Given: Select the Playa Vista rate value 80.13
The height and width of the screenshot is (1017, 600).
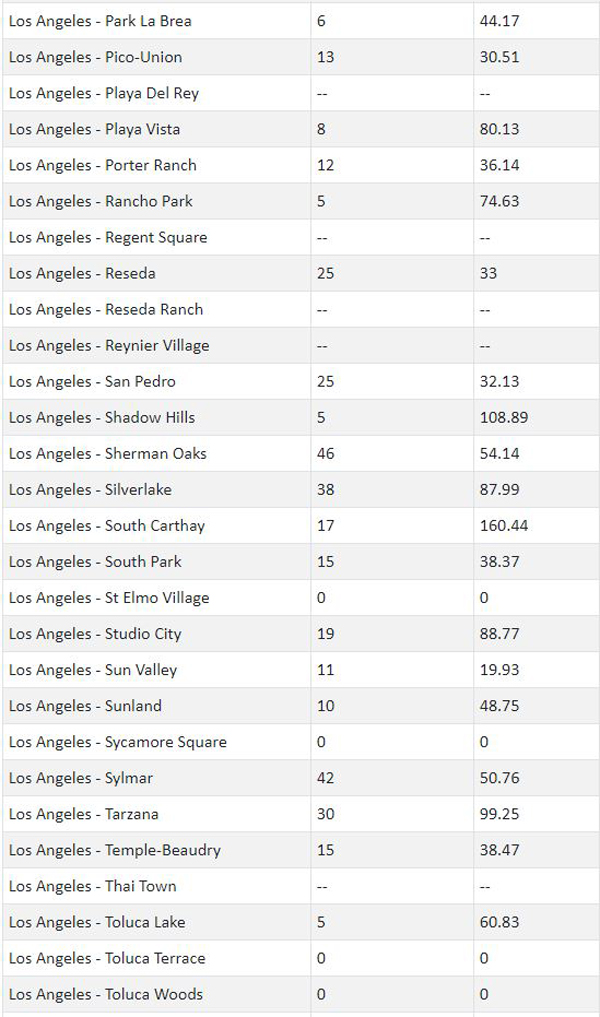Looking at the screenshot, I should pyautogui.click(x=499, y=129).
